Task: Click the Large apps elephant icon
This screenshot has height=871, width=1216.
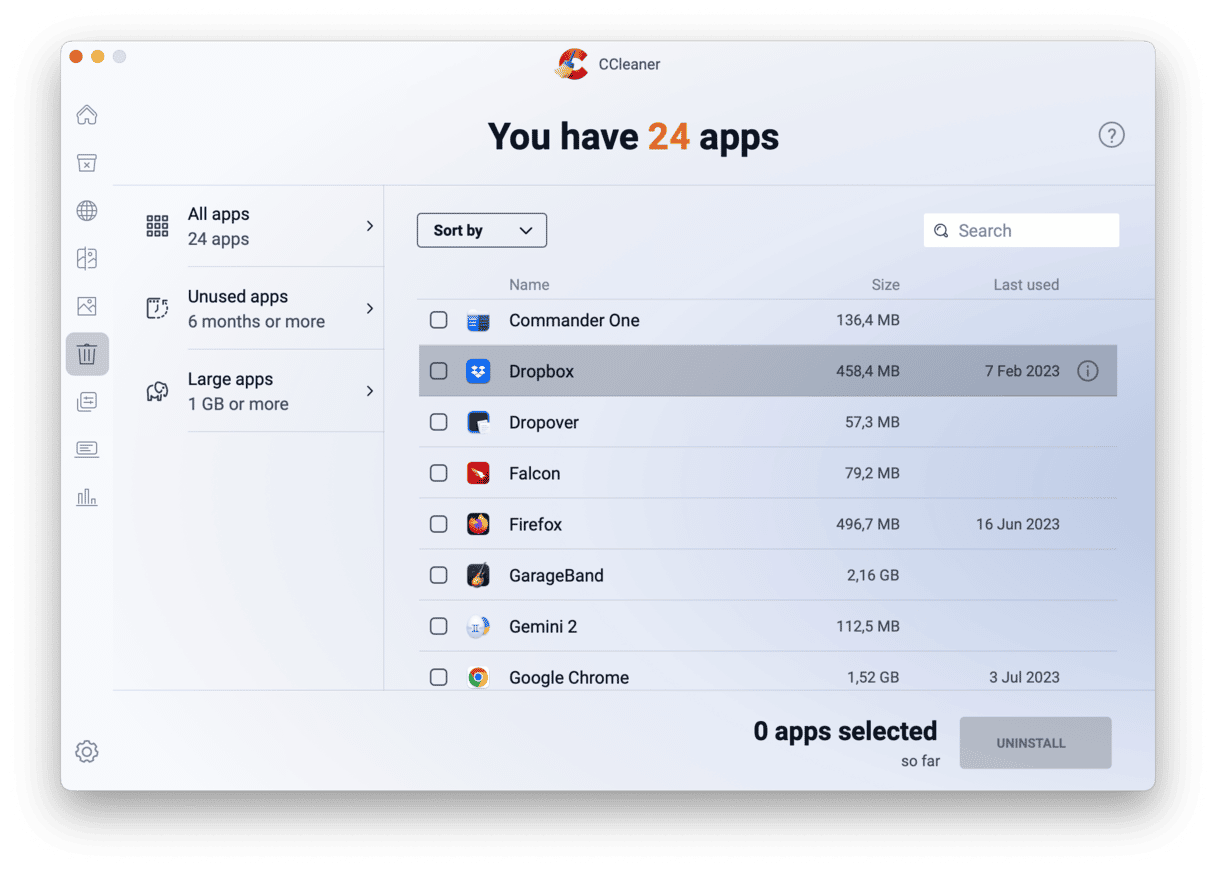Action: [x=157, y=391]
